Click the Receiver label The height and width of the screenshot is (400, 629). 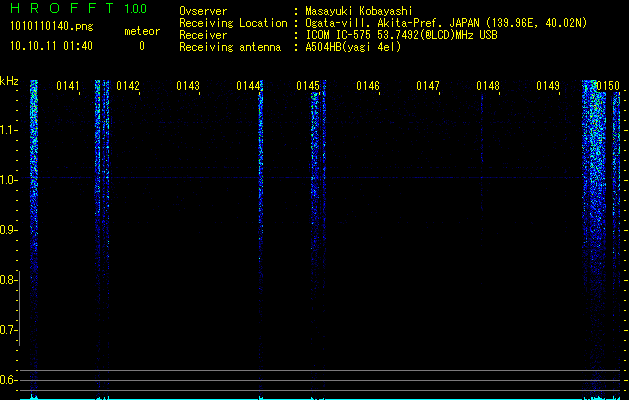point(203,35)
